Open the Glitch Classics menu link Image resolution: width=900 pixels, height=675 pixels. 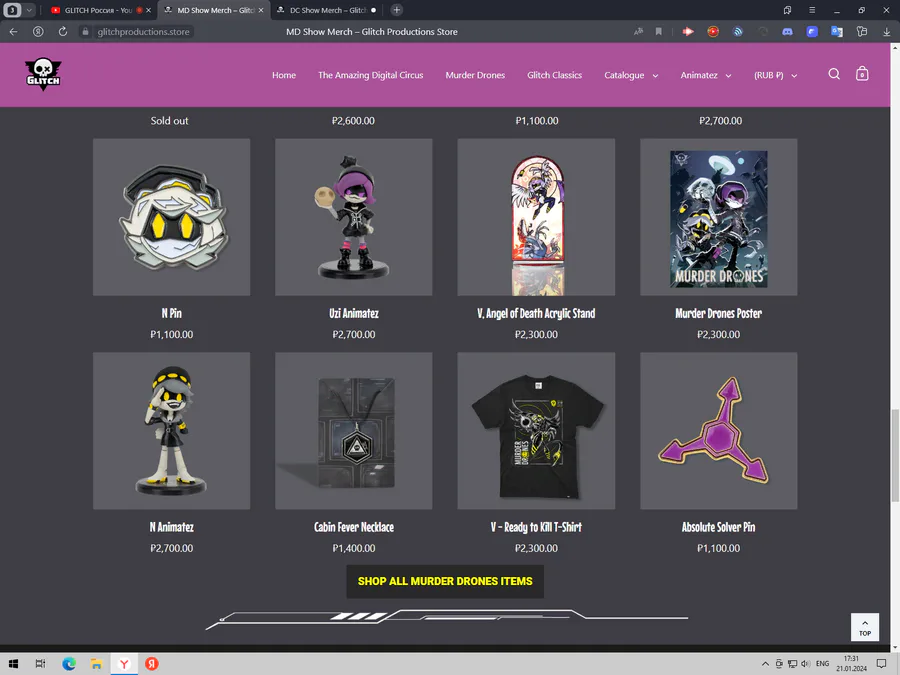554,75
